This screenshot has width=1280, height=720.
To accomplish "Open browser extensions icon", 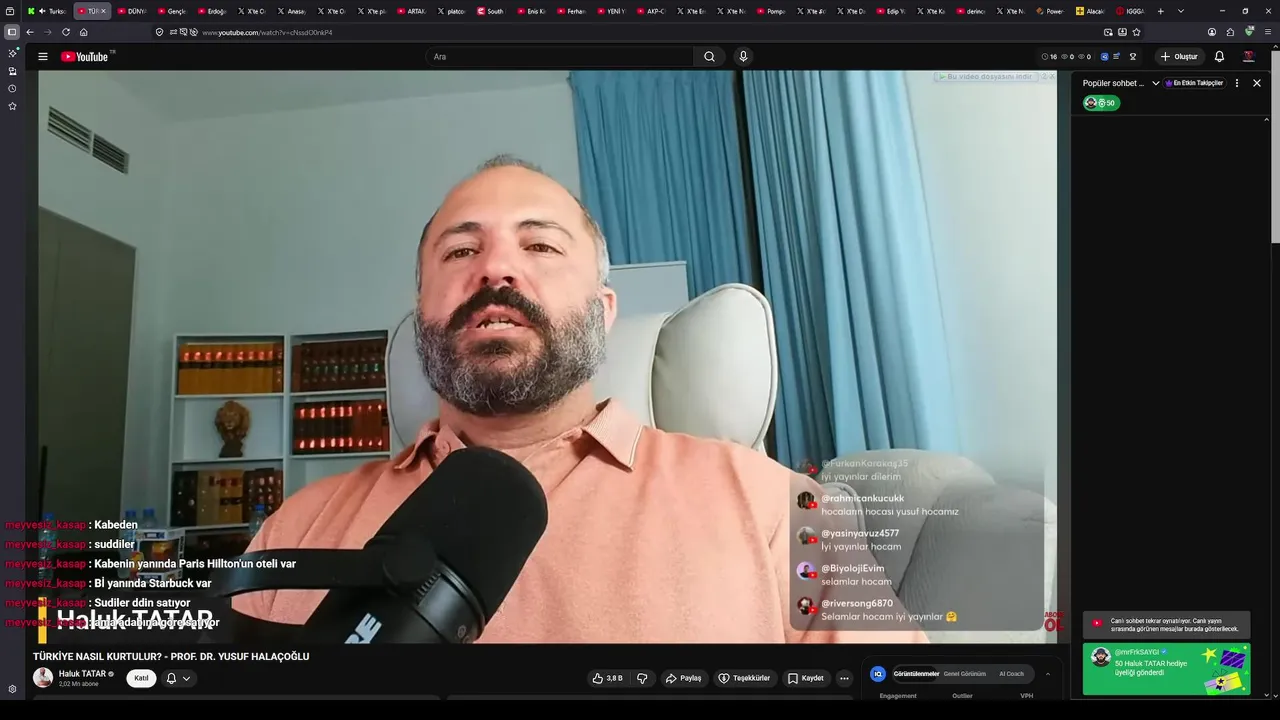I will point(1230,32).
